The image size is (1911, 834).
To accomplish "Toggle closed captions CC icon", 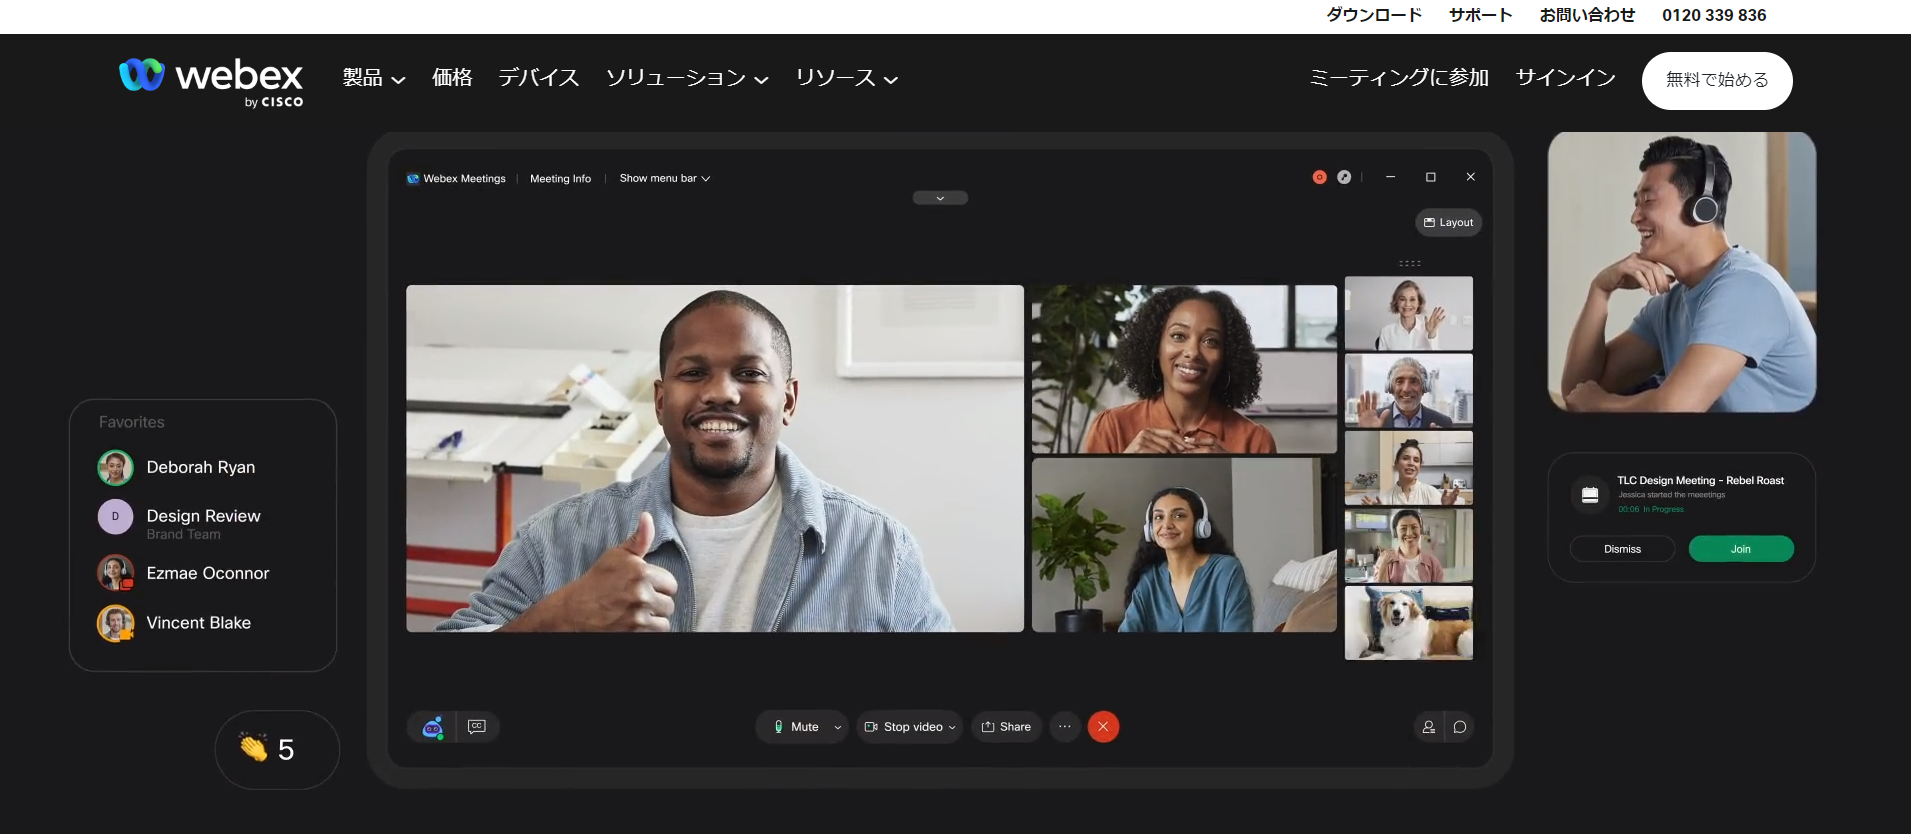I will 477,727.
